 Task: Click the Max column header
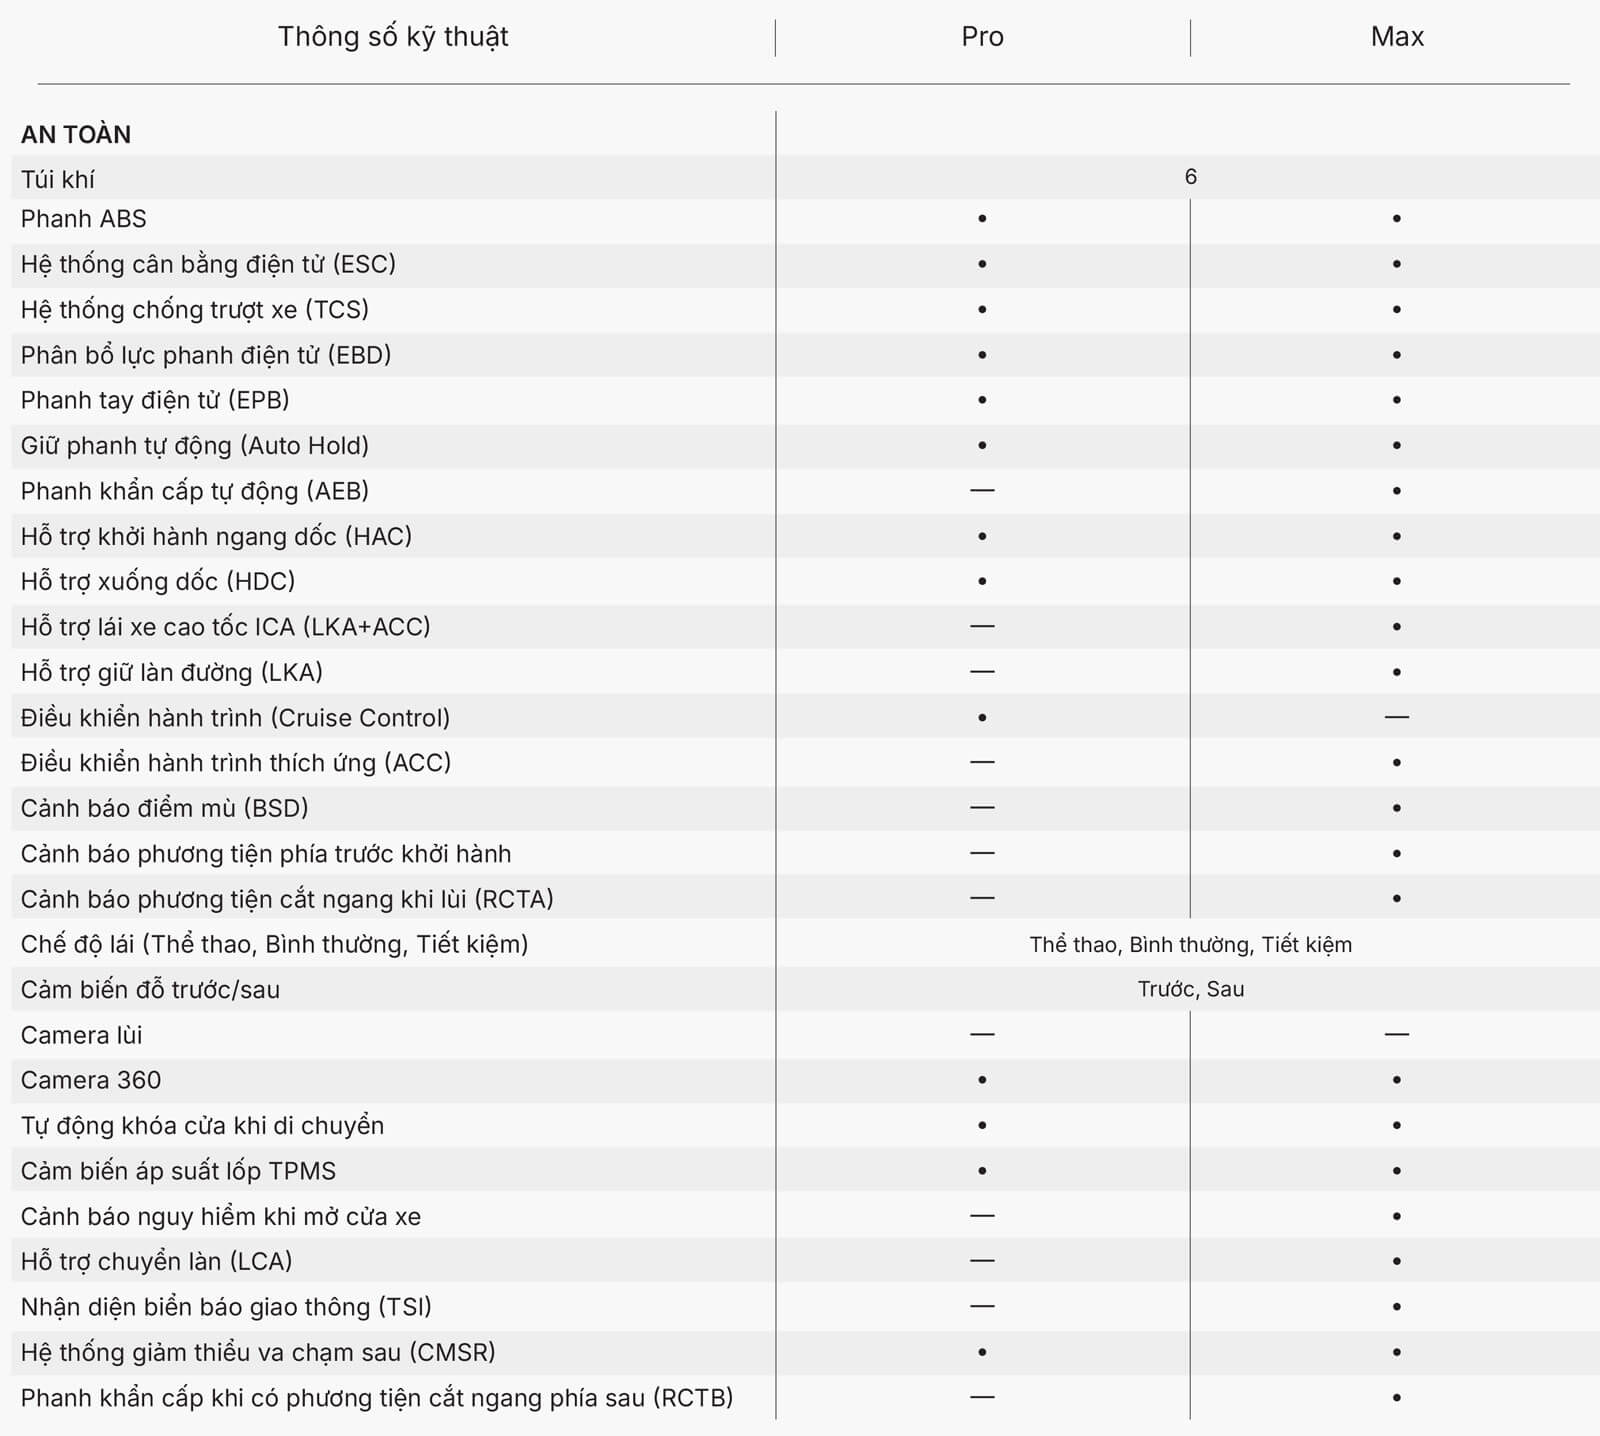[1397, 37]
